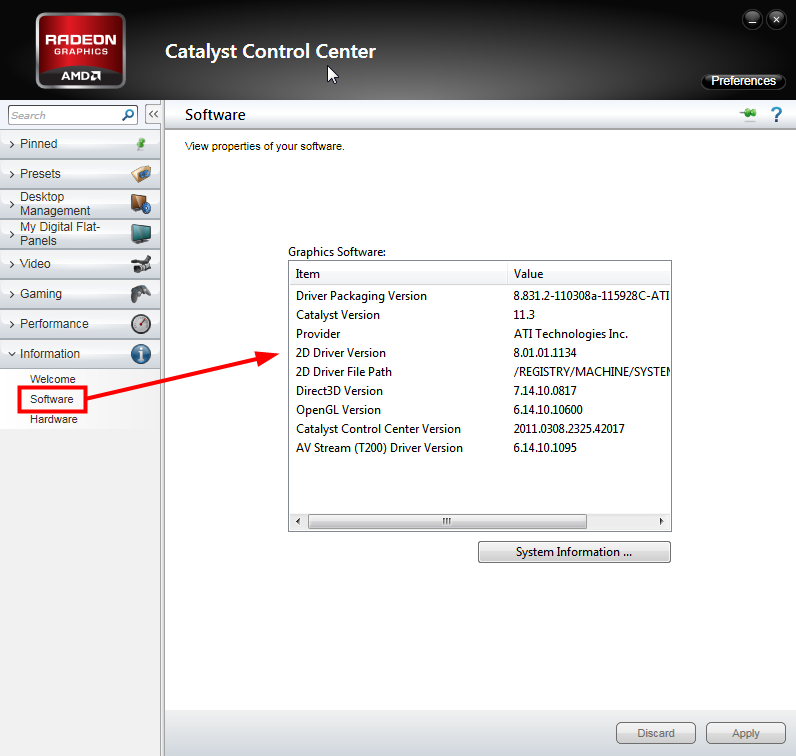The image size is (796, 756).
Task: Click the Item column header
Action: click(x=398, y=274)
